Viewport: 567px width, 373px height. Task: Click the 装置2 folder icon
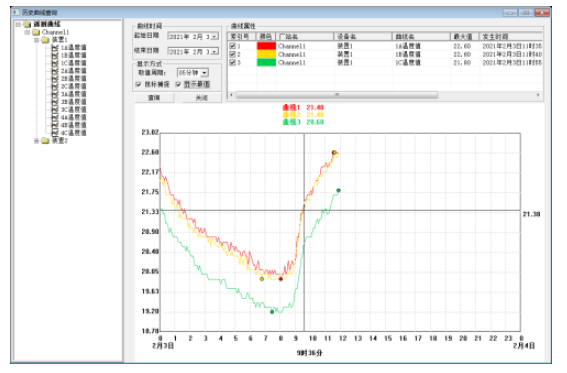pos(45,141)
